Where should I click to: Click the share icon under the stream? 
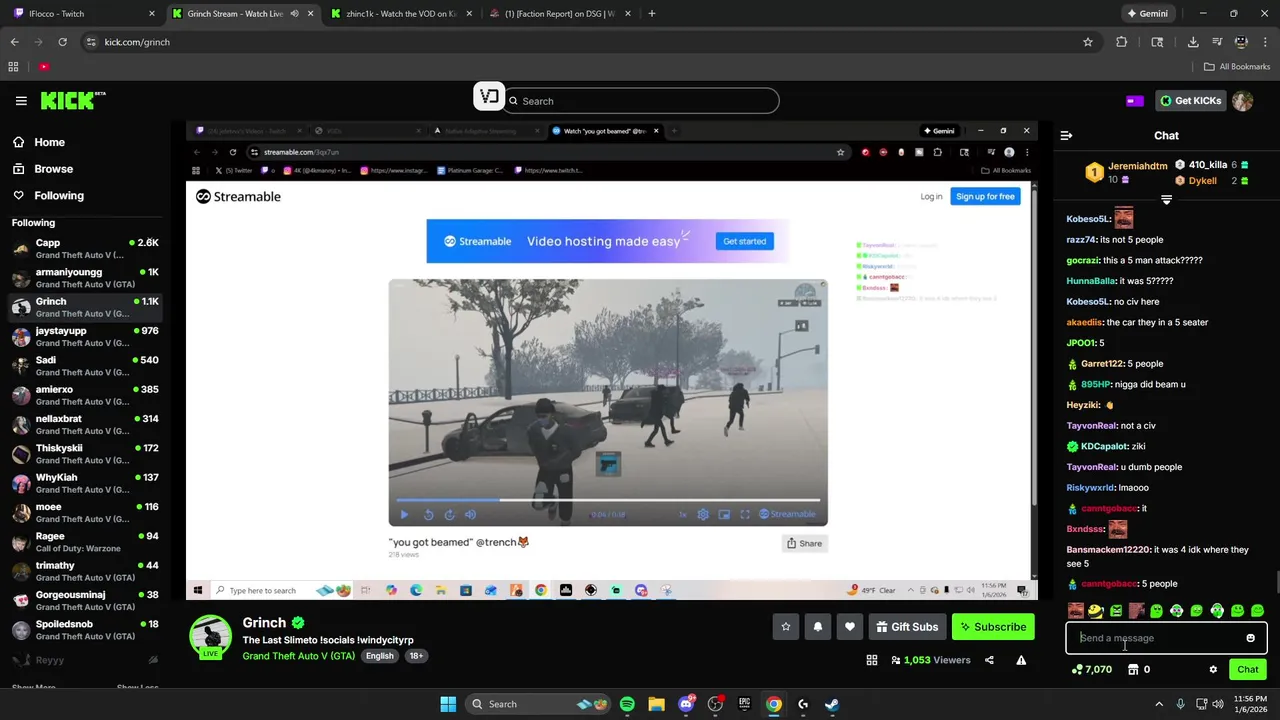coord(989,660)
